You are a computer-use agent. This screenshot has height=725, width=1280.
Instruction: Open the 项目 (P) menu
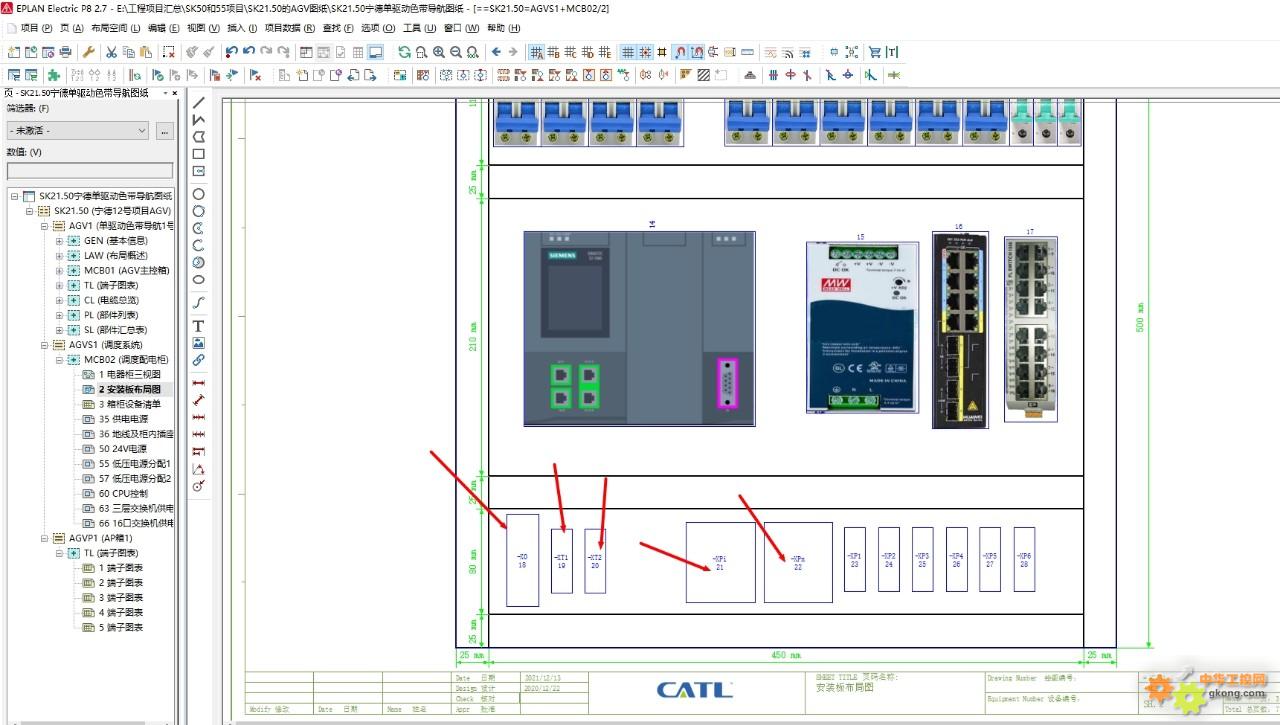[x=36, y=28]
